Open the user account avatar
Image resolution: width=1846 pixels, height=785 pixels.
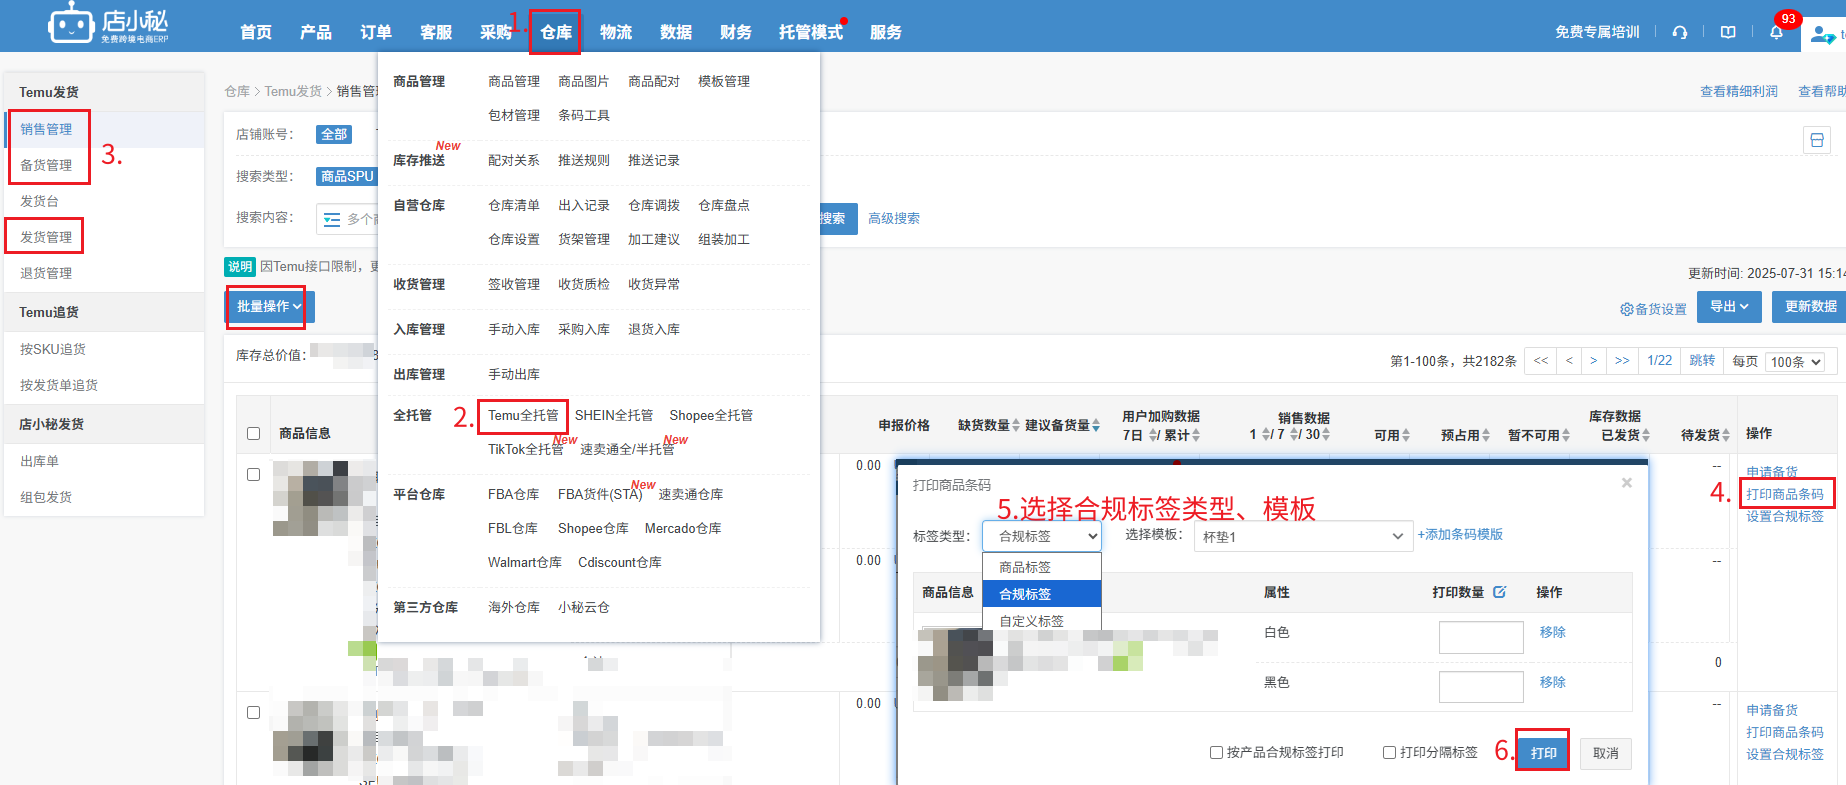pyautogui.click(x=1822, y=34)
